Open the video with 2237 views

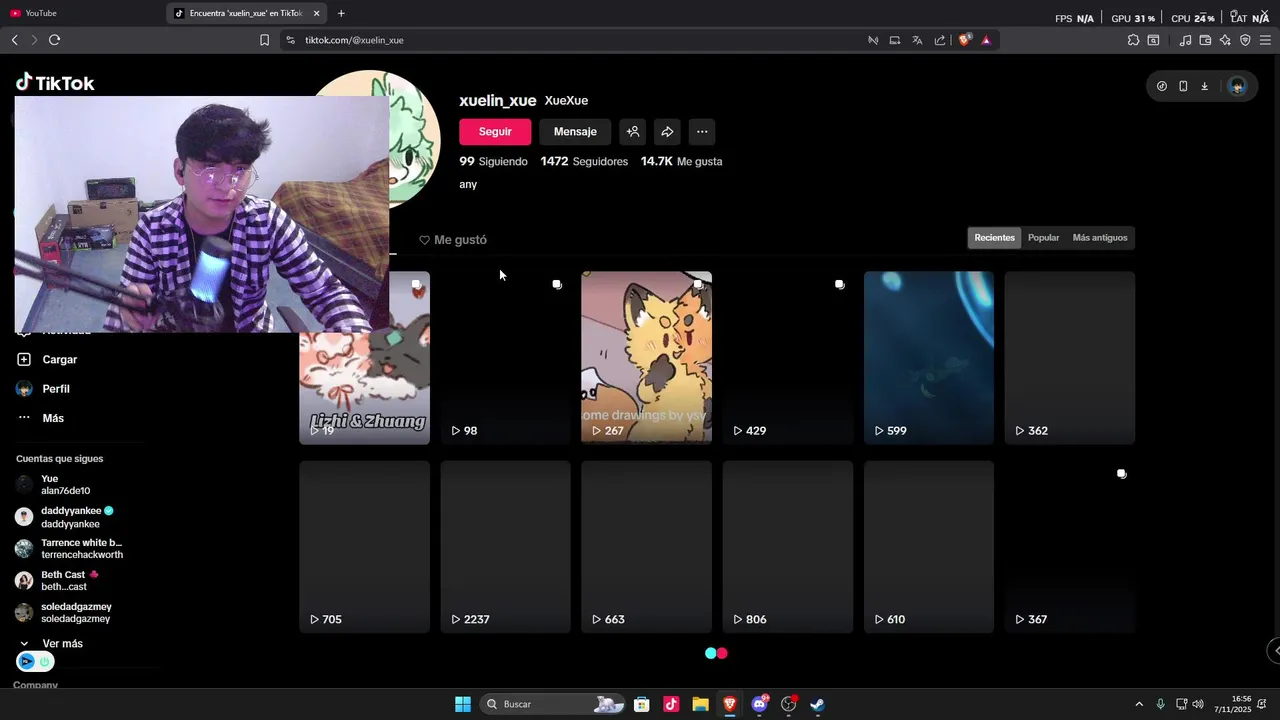[x=505, y=546]
